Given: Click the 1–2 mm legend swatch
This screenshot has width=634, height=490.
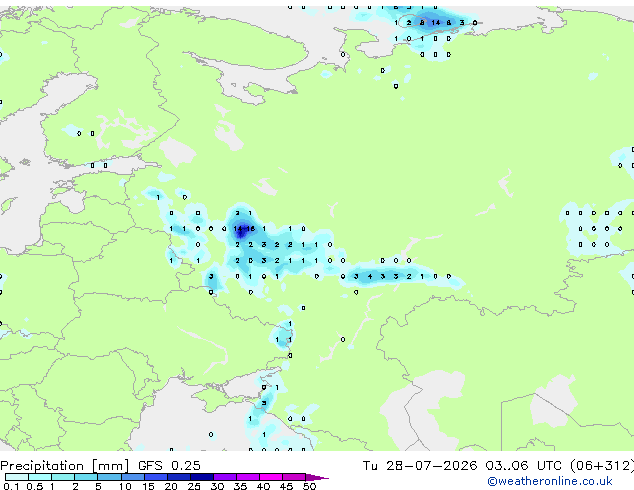Looking at the screenshot, I should coord(63,477).
